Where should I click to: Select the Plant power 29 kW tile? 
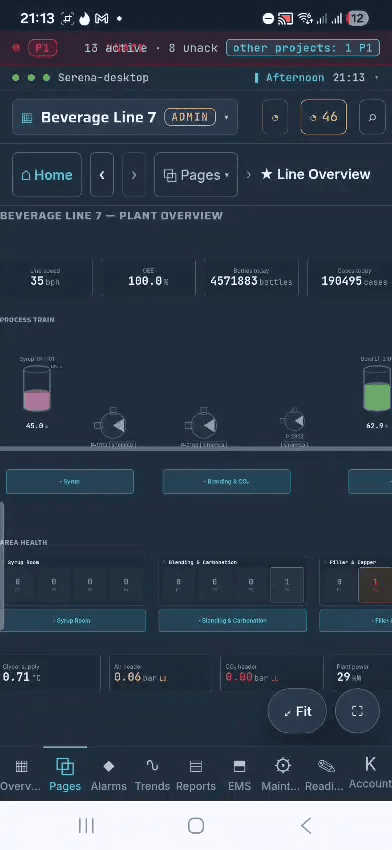[362, 673]
